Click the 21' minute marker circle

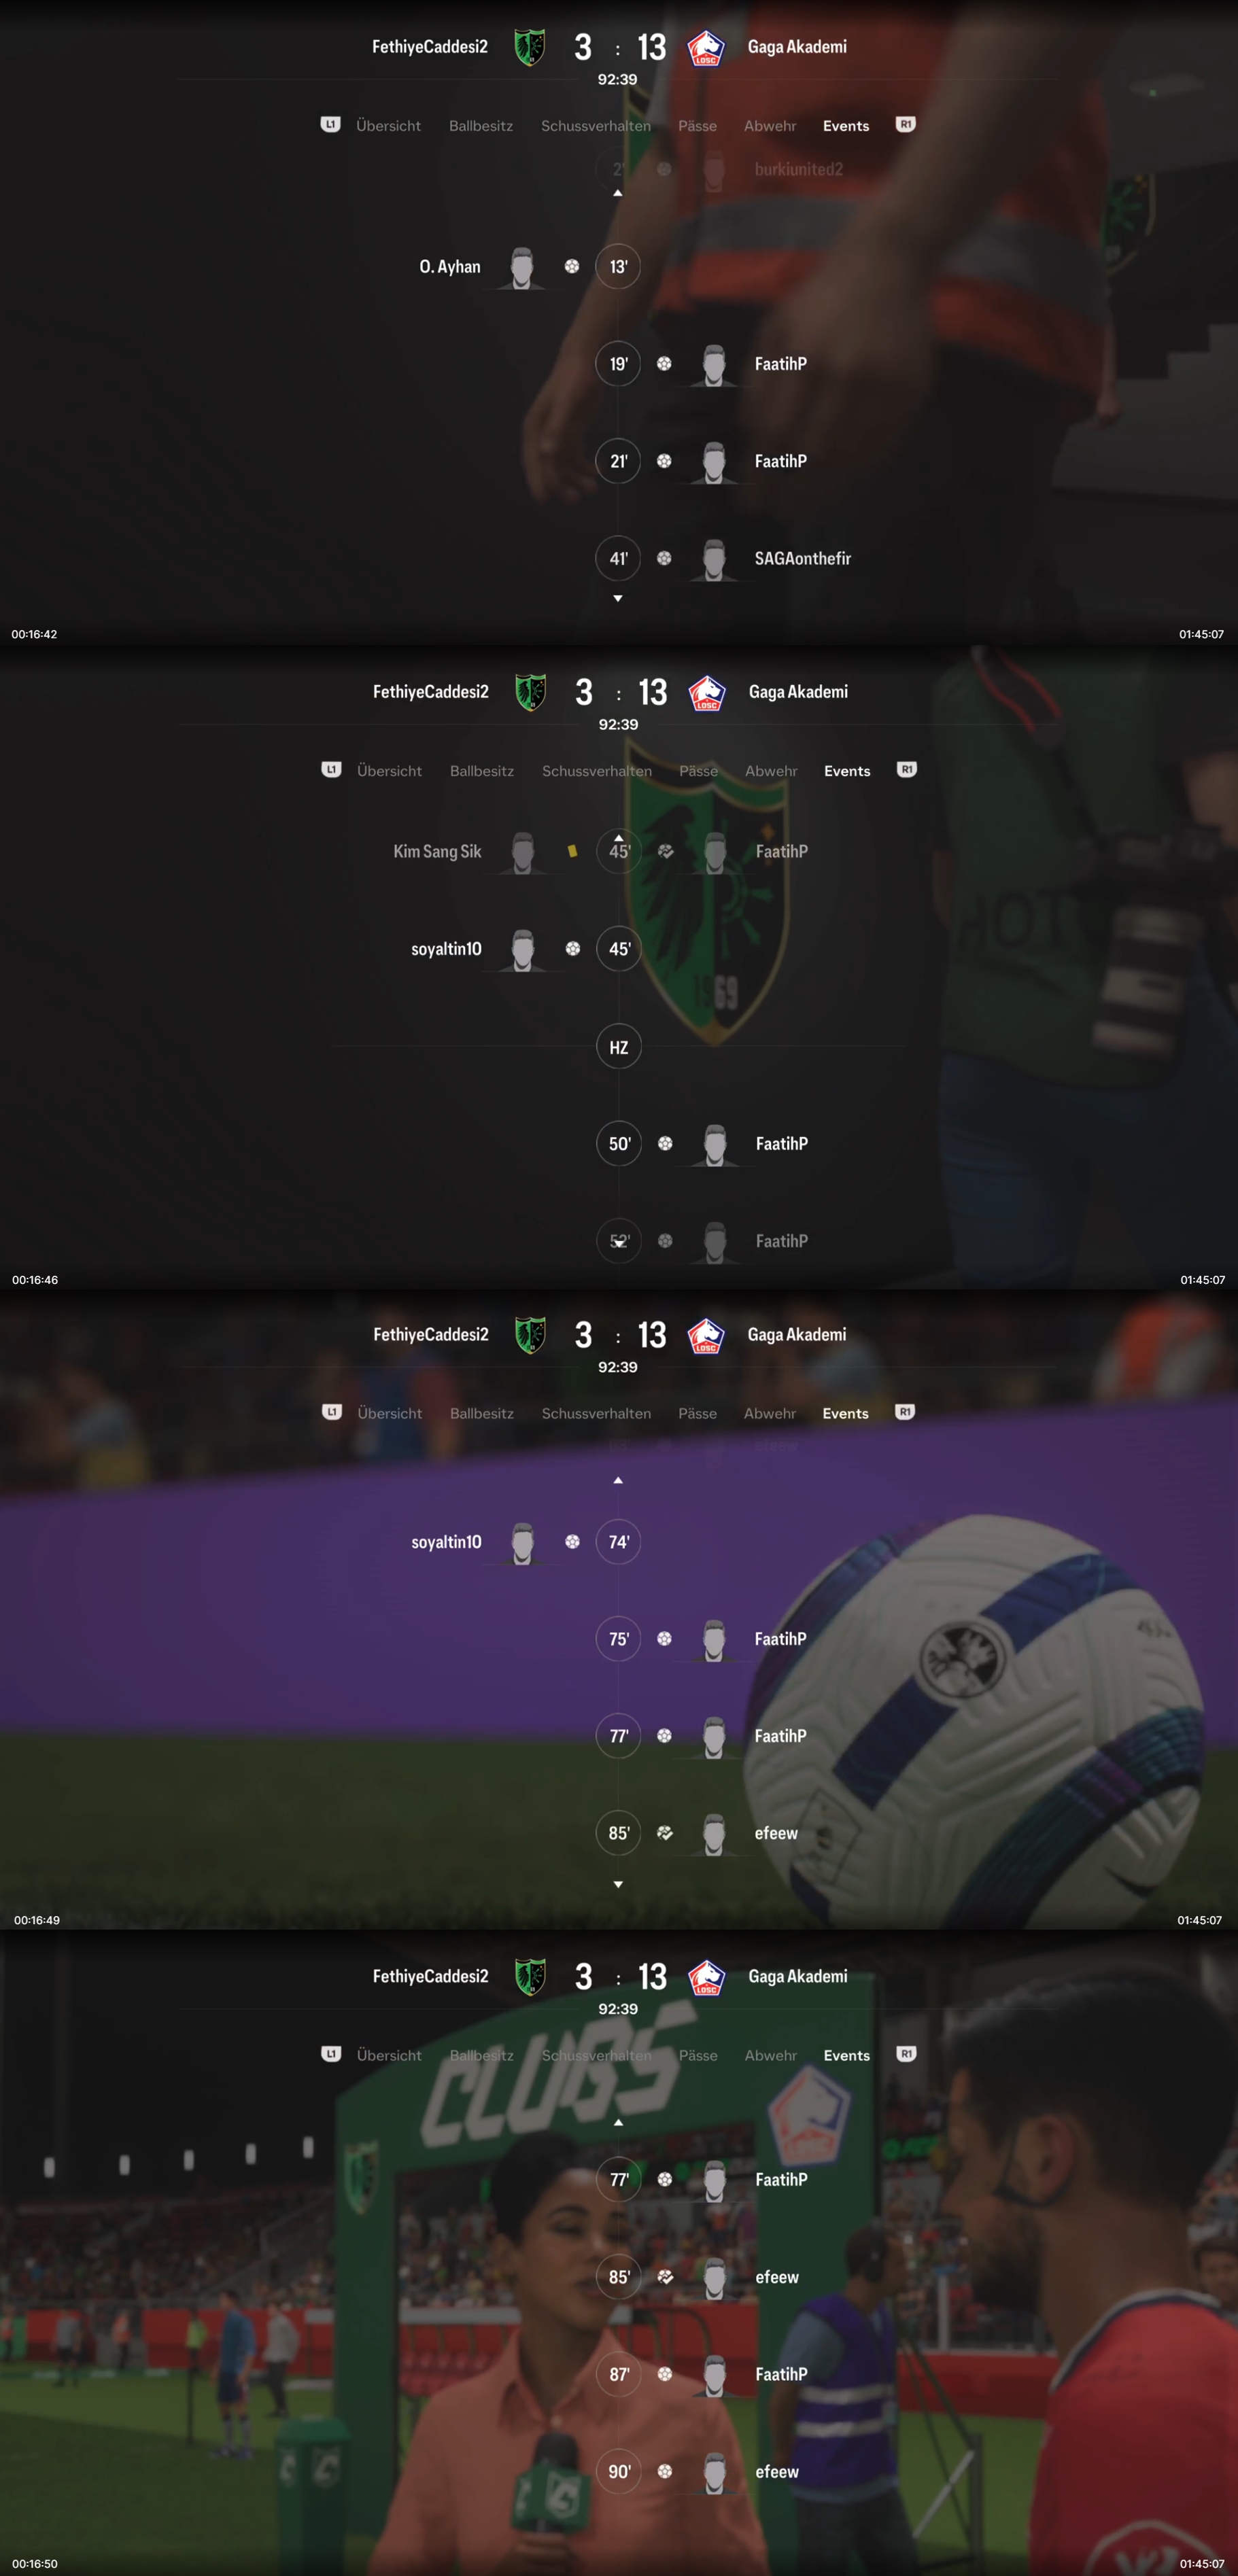(618, 461)
